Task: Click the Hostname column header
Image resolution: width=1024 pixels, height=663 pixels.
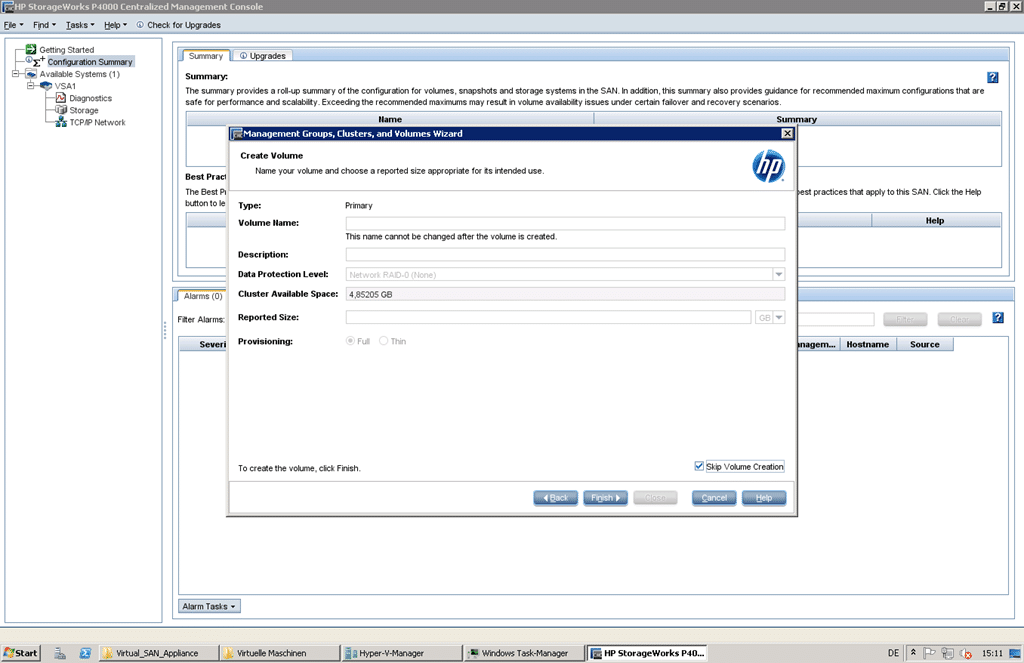Action: click(867, 344)
